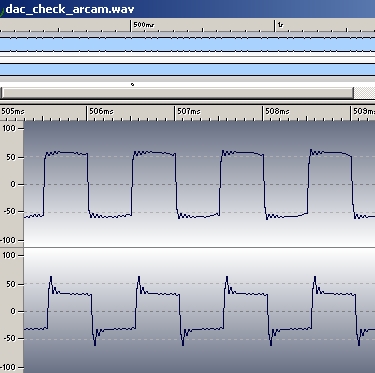Click the 500ms marker in the overview ruler
The image size is (375, 373).
[144, 25]
